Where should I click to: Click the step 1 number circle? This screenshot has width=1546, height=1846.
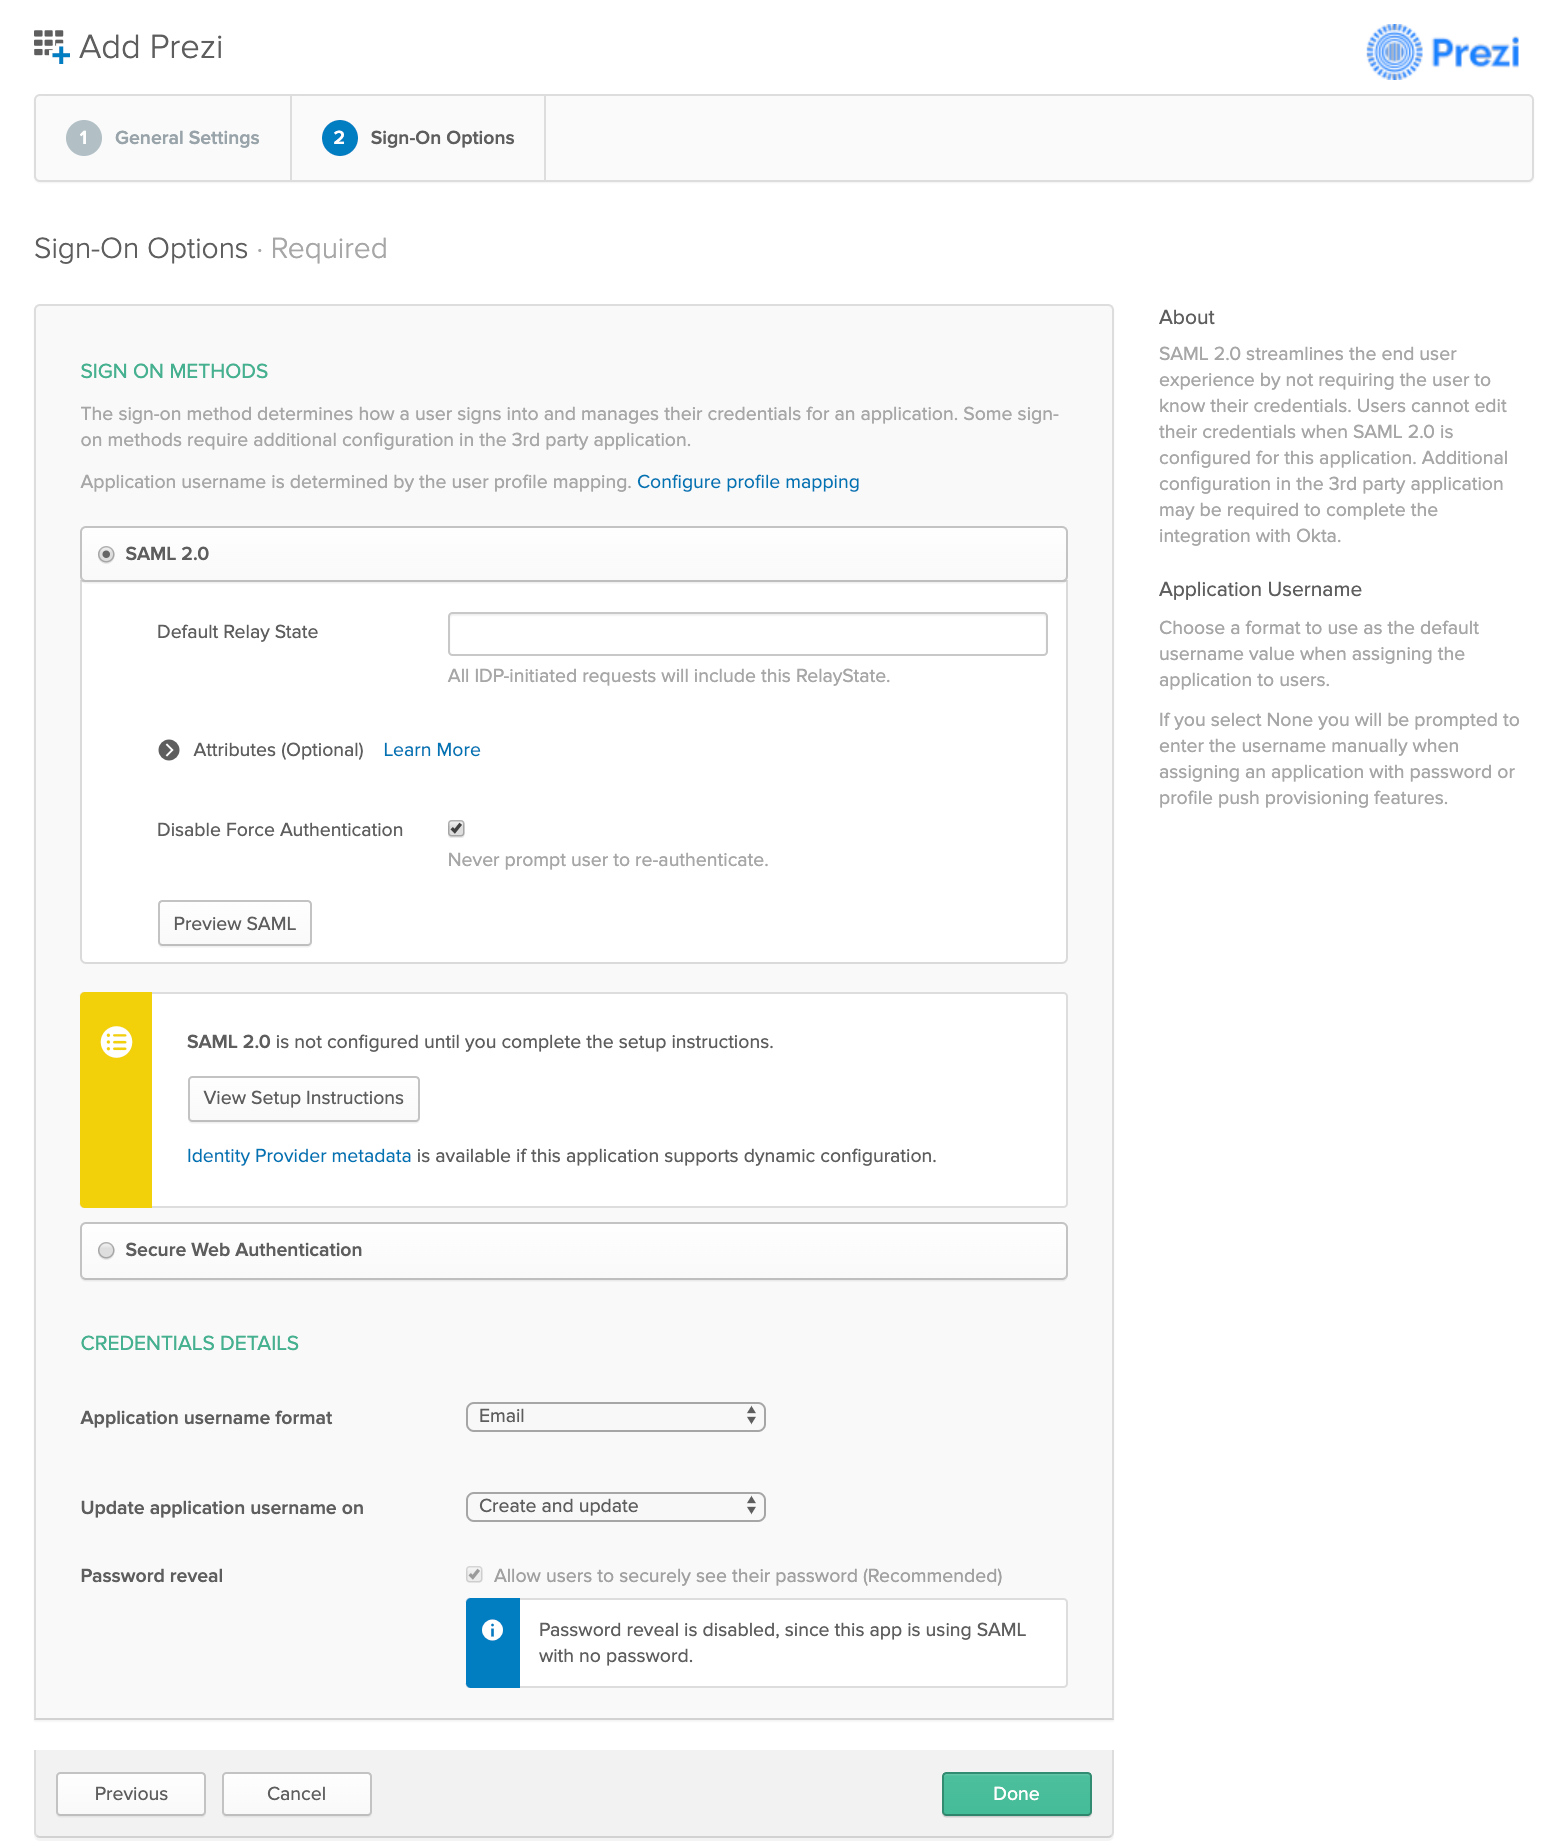pos(84,138)
